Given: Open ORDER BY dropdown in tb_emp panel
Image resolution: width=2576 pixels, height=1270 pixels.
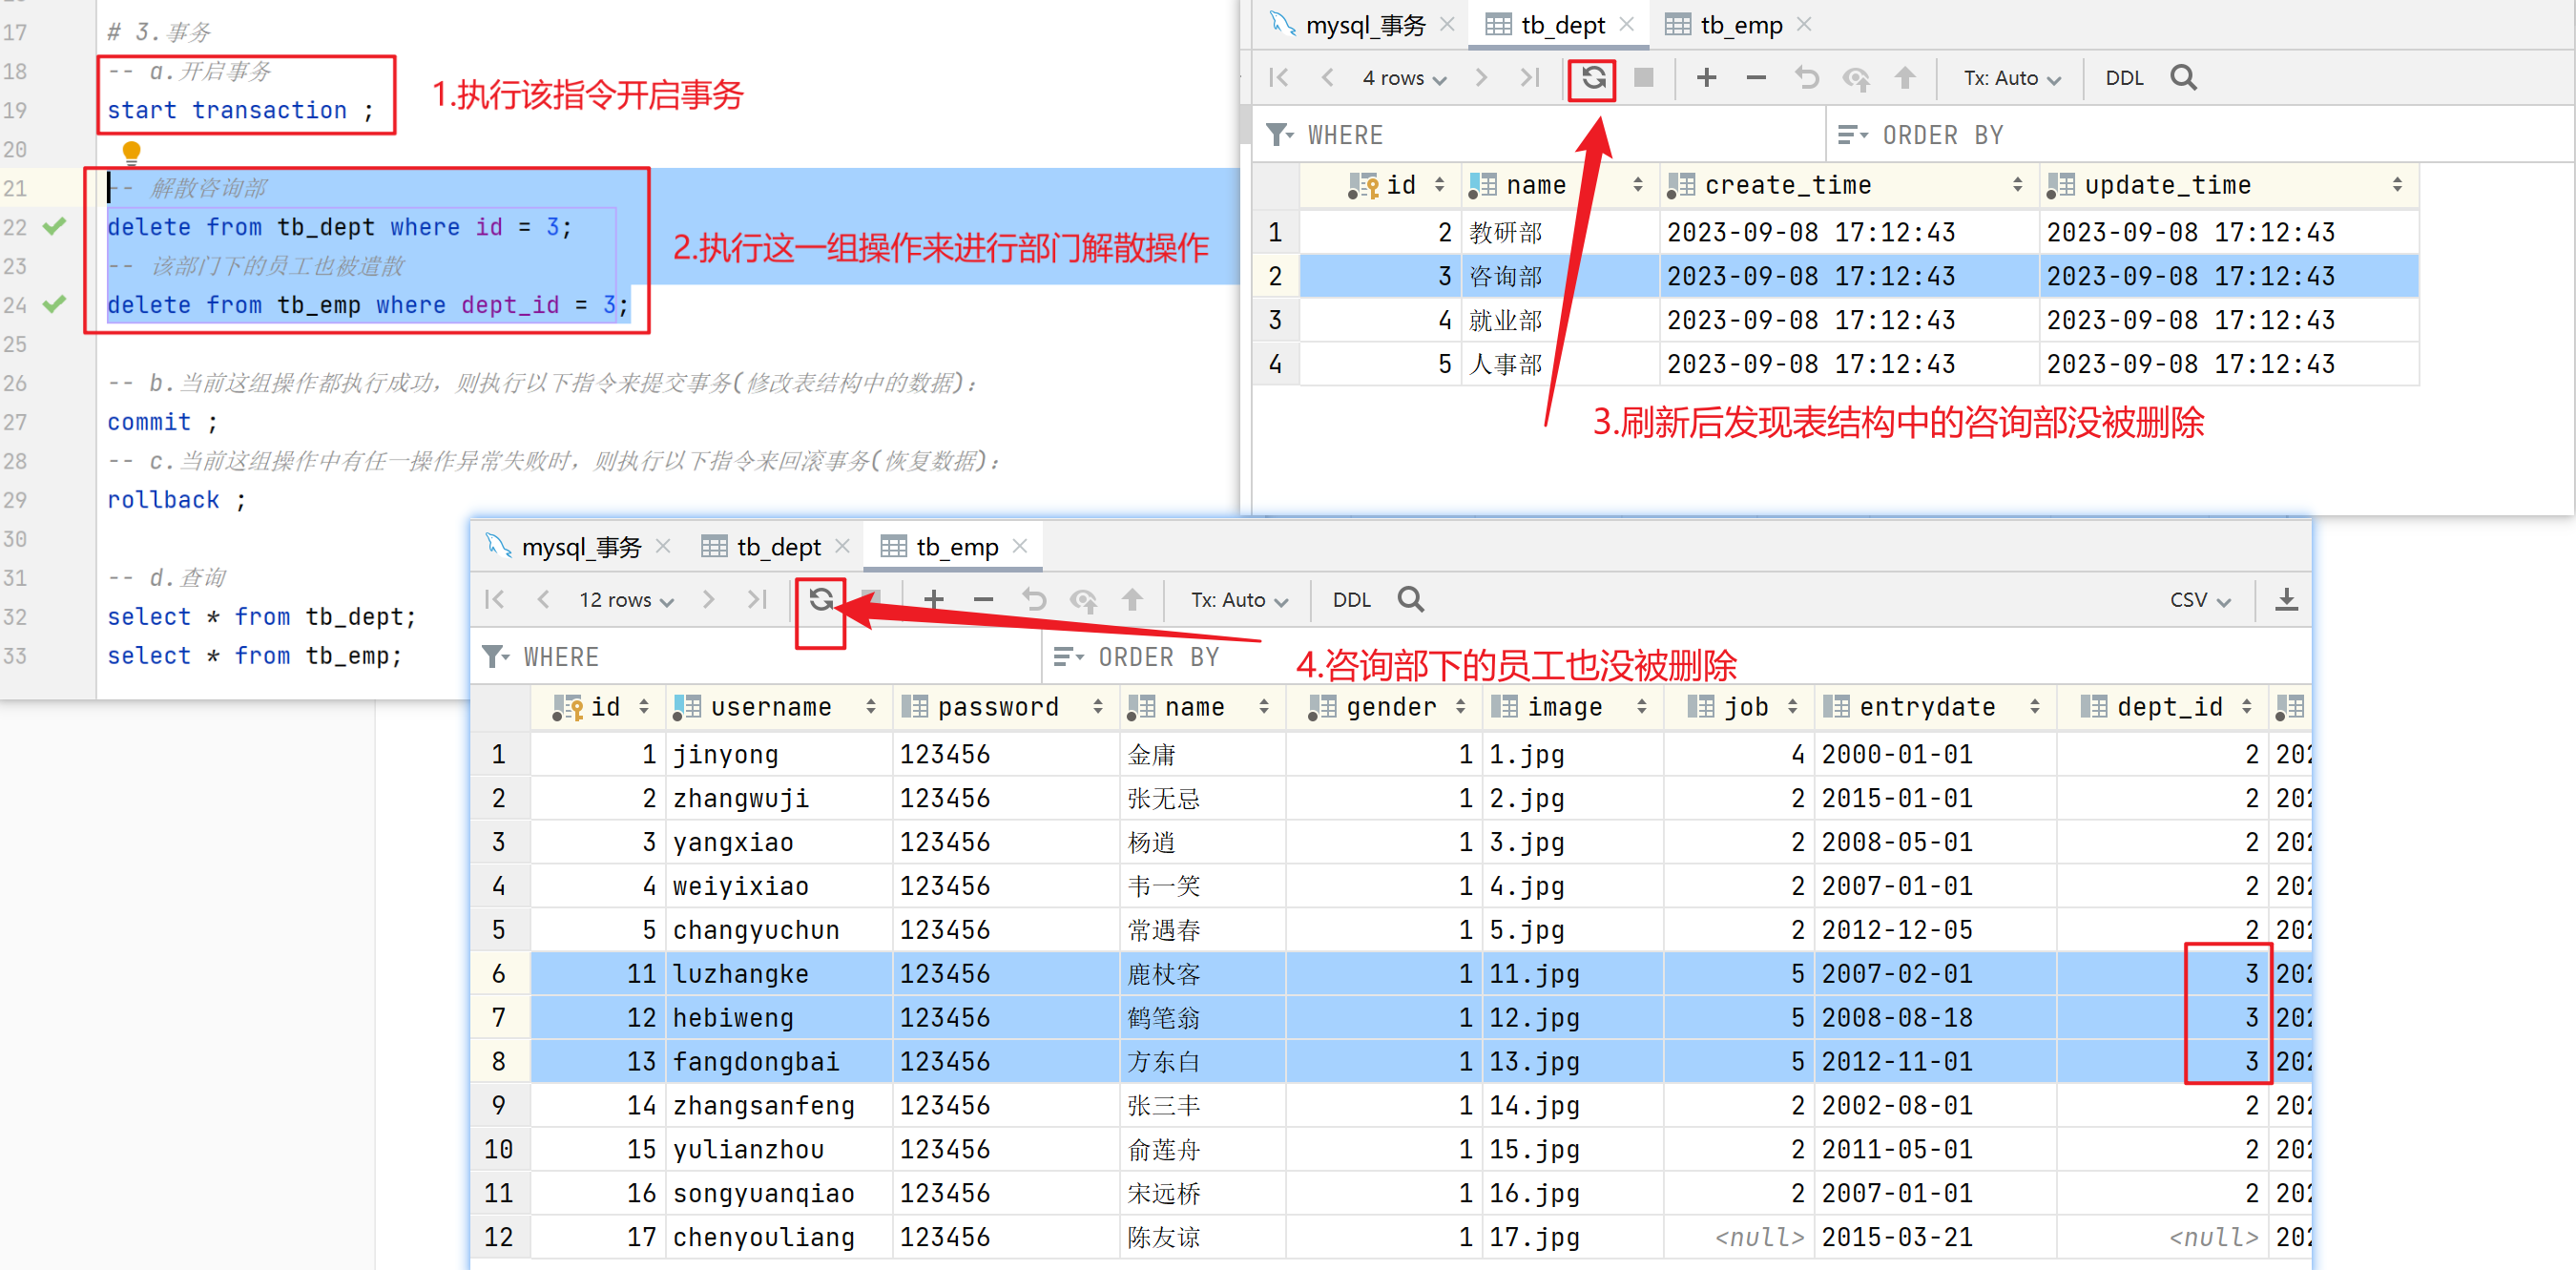Looking at the screenshot, I should (1069, 656).
